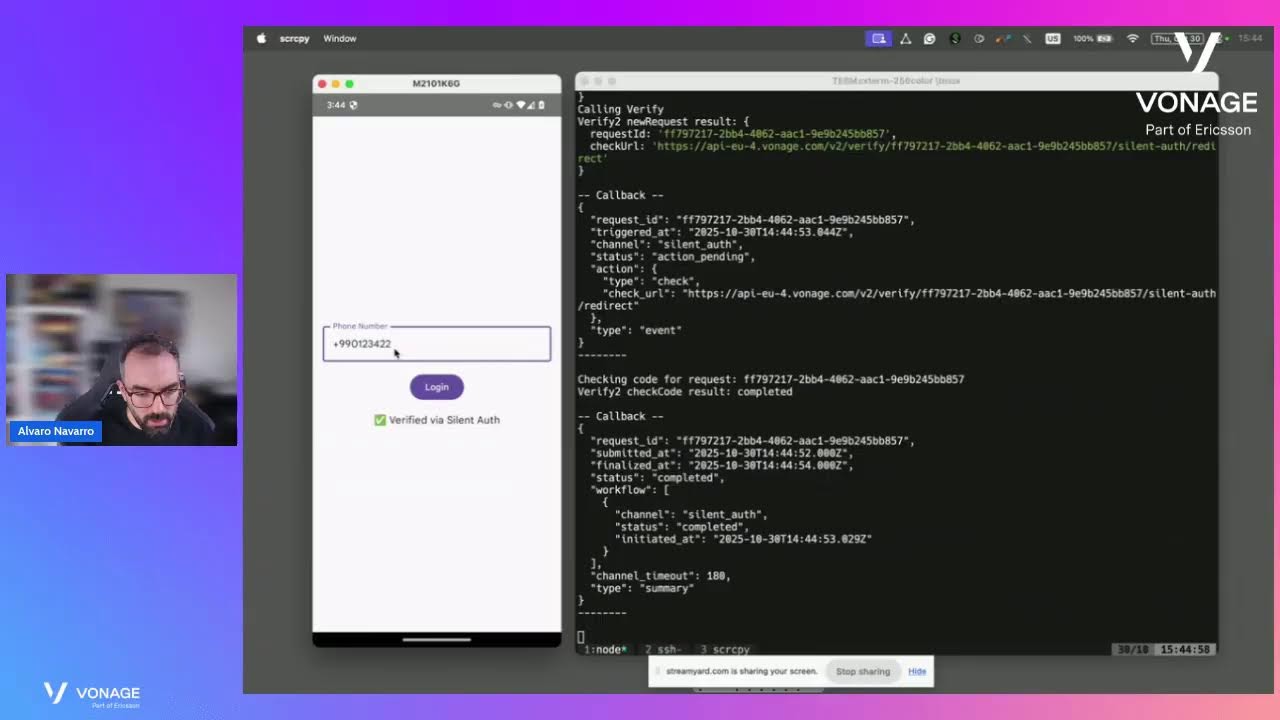Click the menu bar clock 15:44
The image size is (1280, 720).
point(1250,38)
